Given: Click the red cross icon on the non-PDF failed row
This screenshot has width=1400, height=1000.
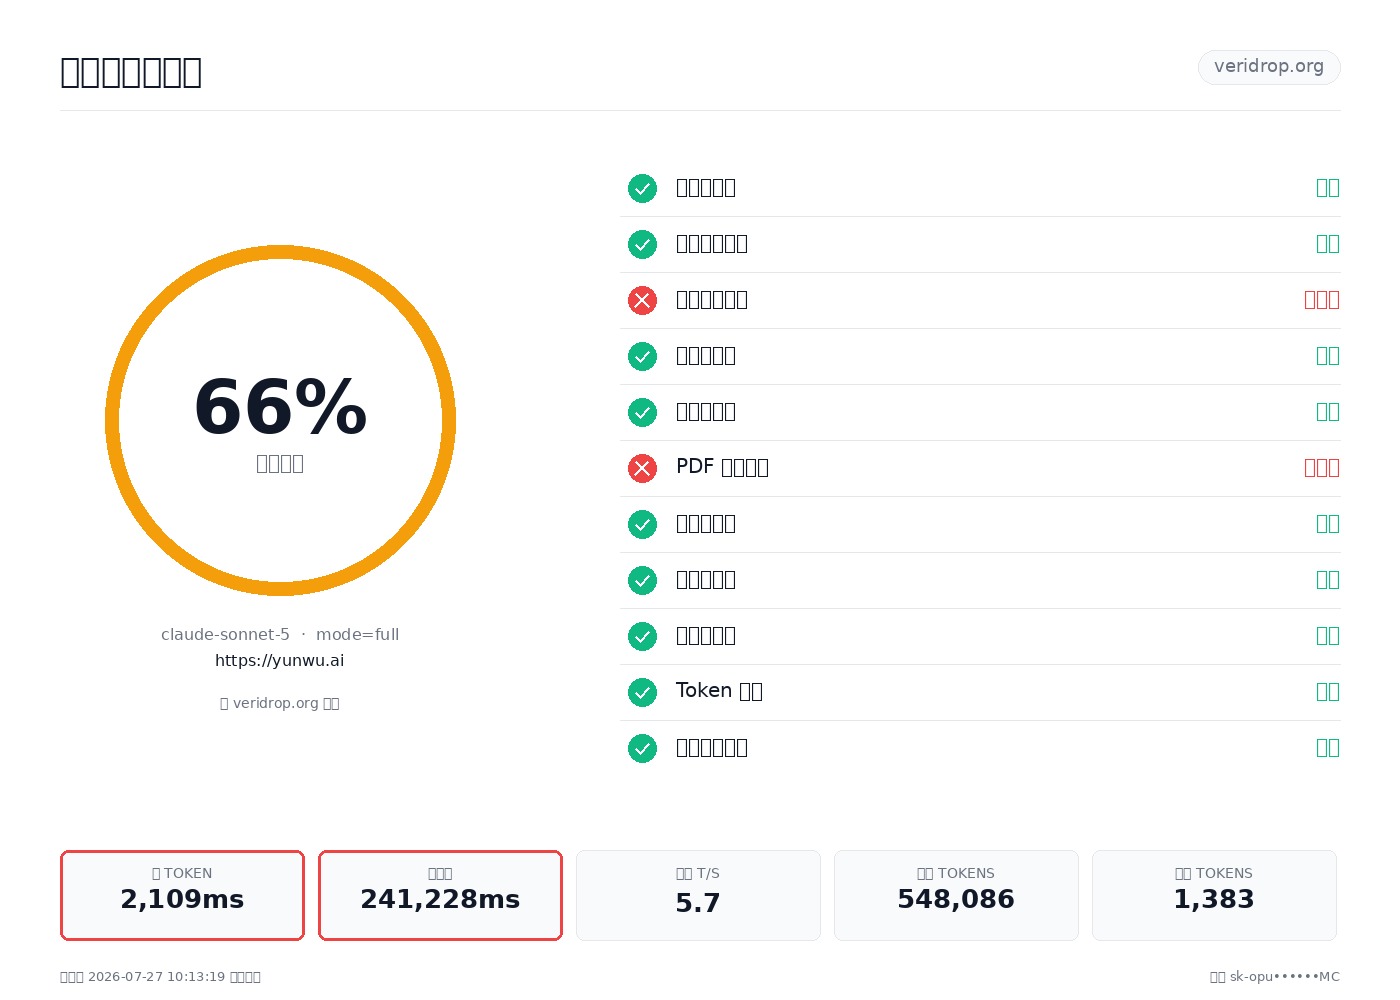Looking at the screenshot, I should pos(642,300).
